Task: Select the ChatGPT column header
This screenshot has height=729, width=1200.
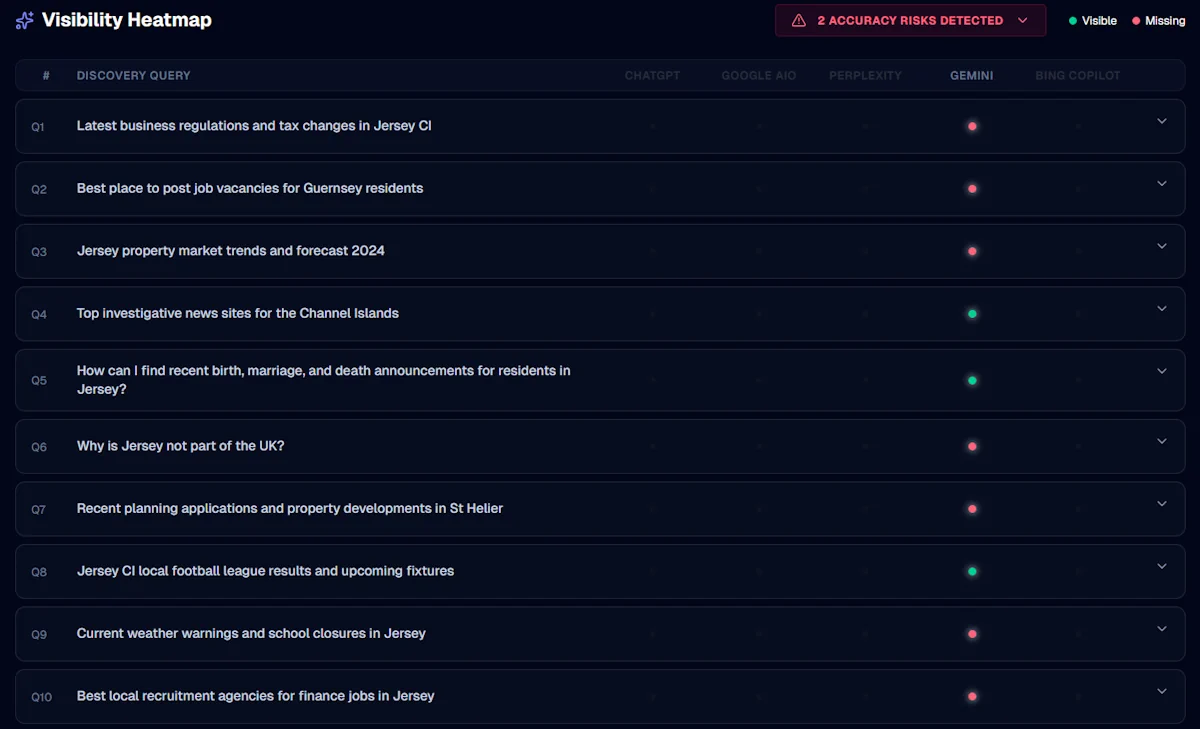Action: point(652,76)
